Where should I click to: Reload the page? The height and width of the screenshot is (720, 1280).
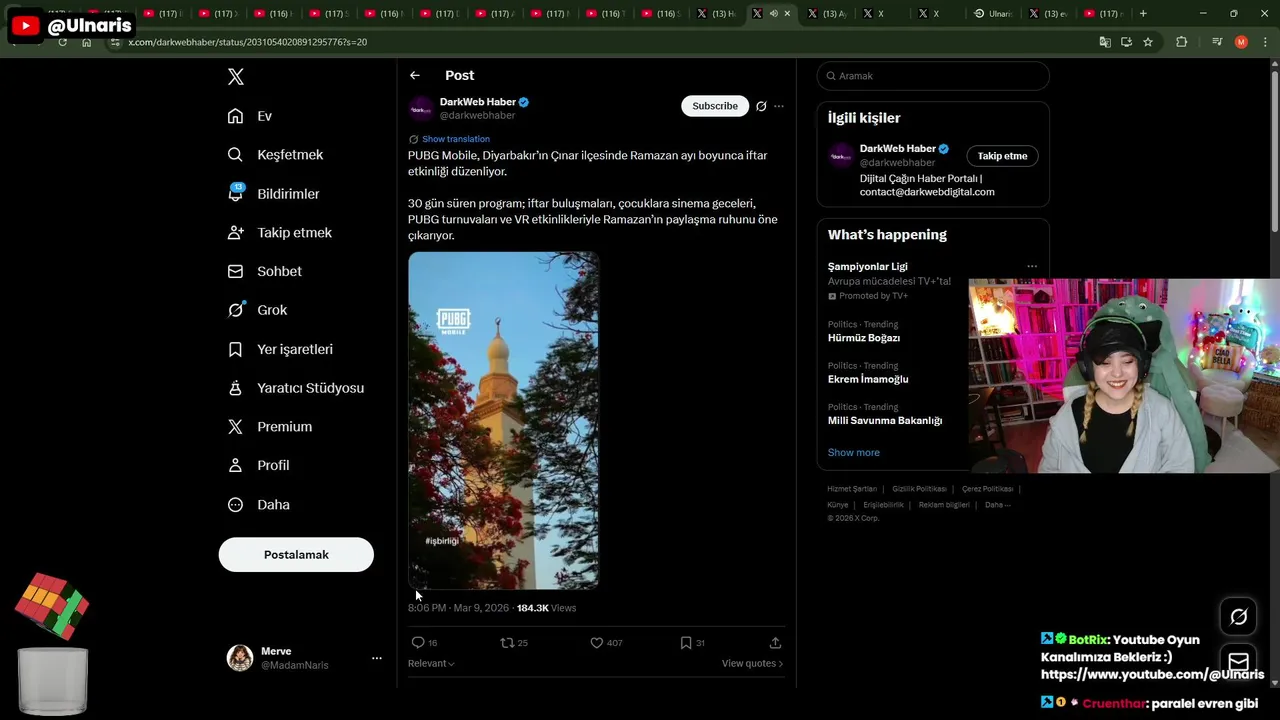(x=63, y=42)
